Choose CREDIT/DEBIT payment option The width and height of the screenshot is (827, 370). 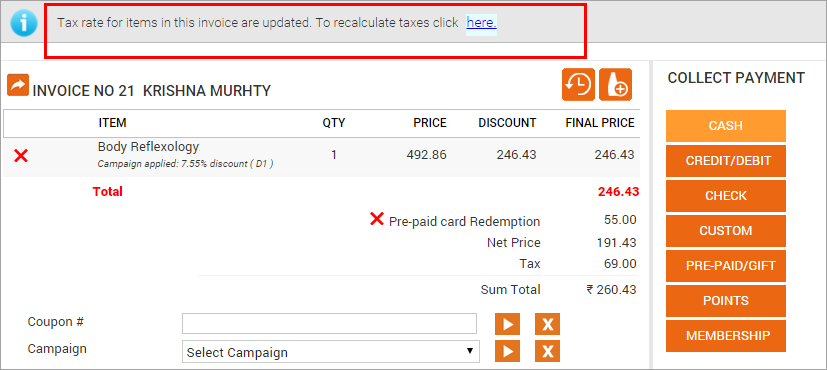[726, 161]
